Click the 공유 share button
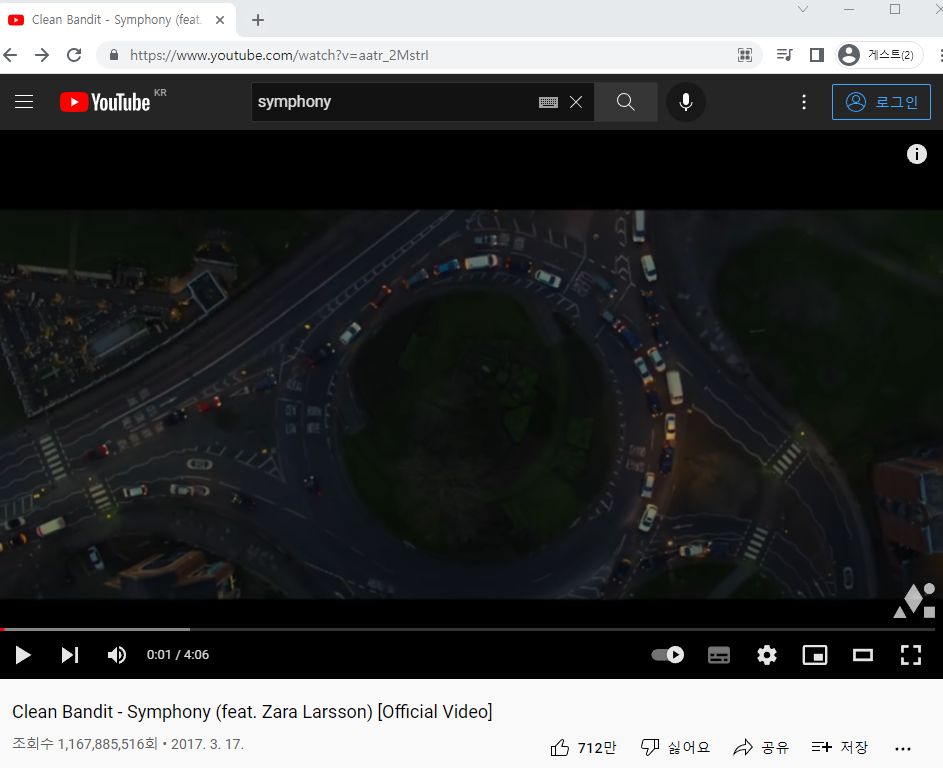Viewport: 943px width, 768px height. 761,748
